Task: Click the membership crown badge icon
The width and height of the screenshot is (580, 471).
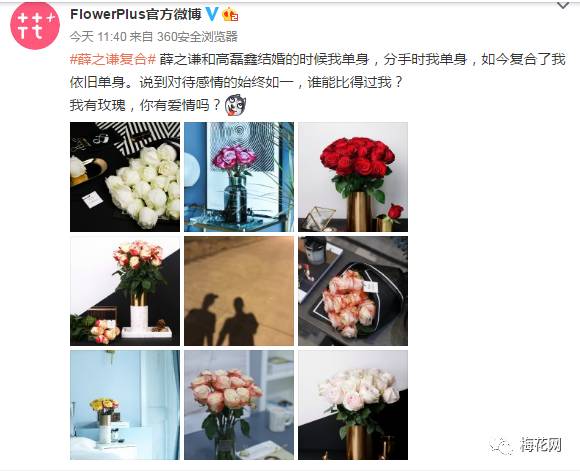Action: 229,14
